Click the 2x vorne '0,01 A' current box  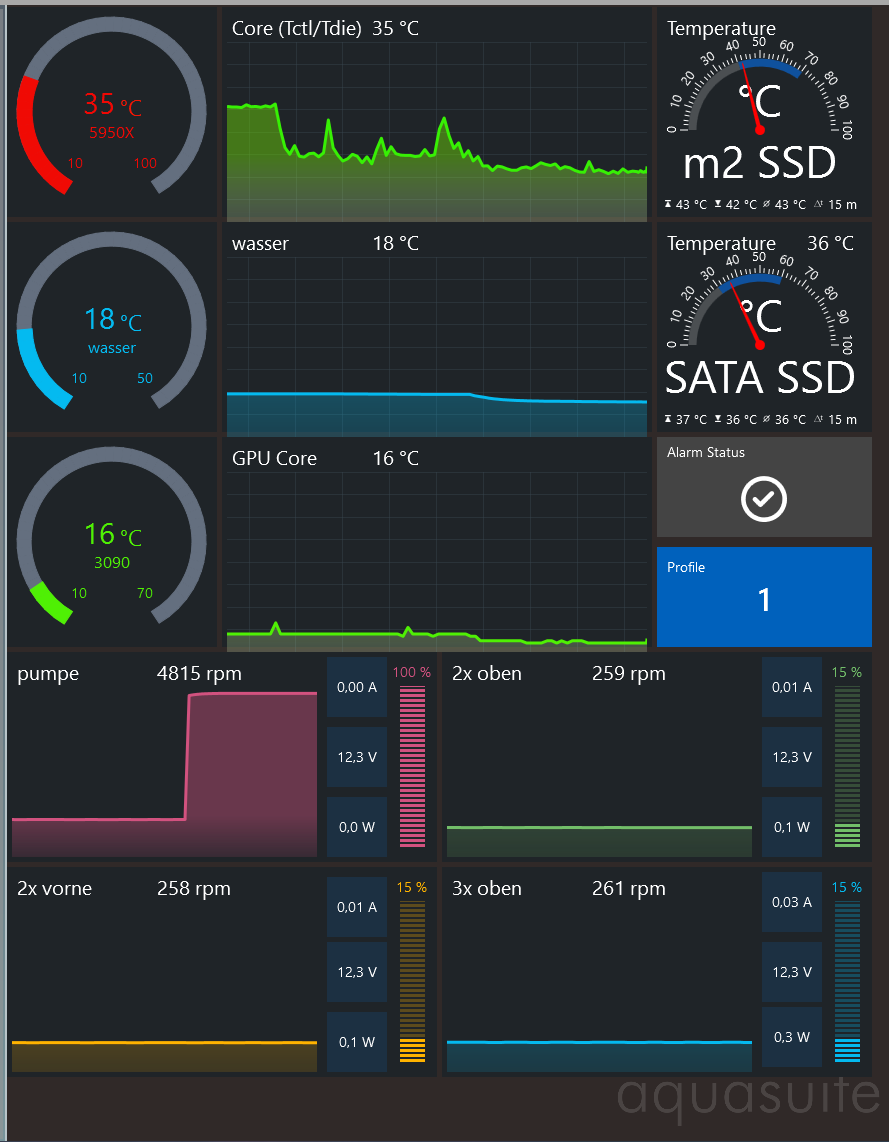357,907
